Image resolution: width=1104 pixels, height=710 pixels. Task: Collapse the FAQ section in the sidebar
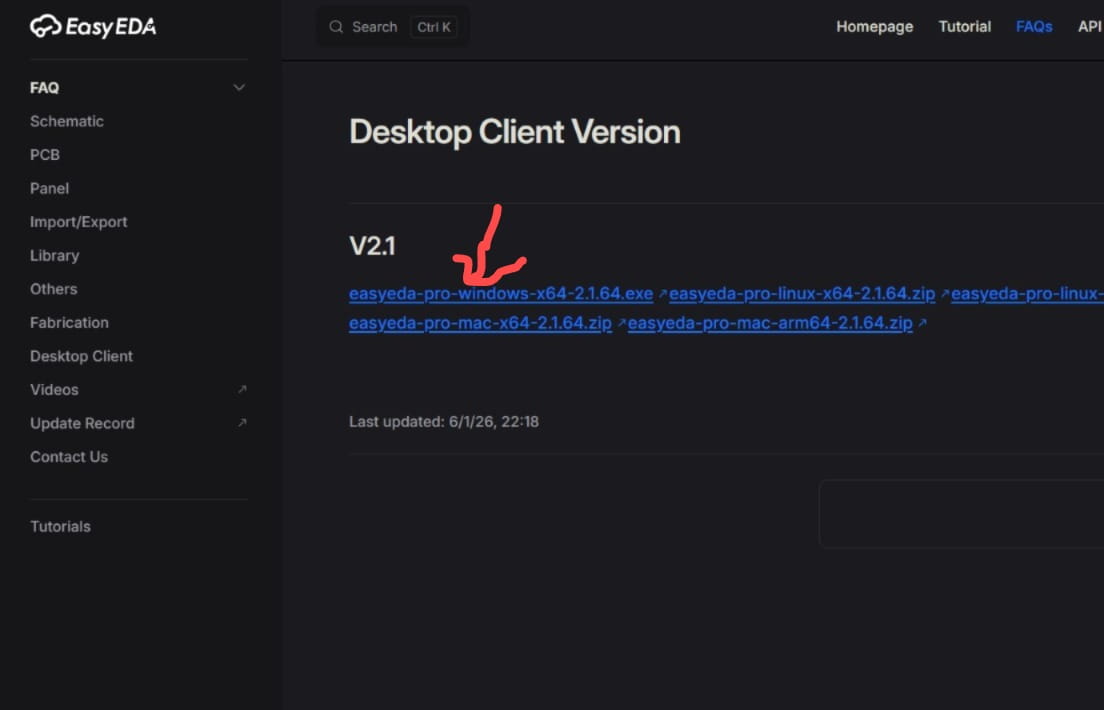click(239, 87)
